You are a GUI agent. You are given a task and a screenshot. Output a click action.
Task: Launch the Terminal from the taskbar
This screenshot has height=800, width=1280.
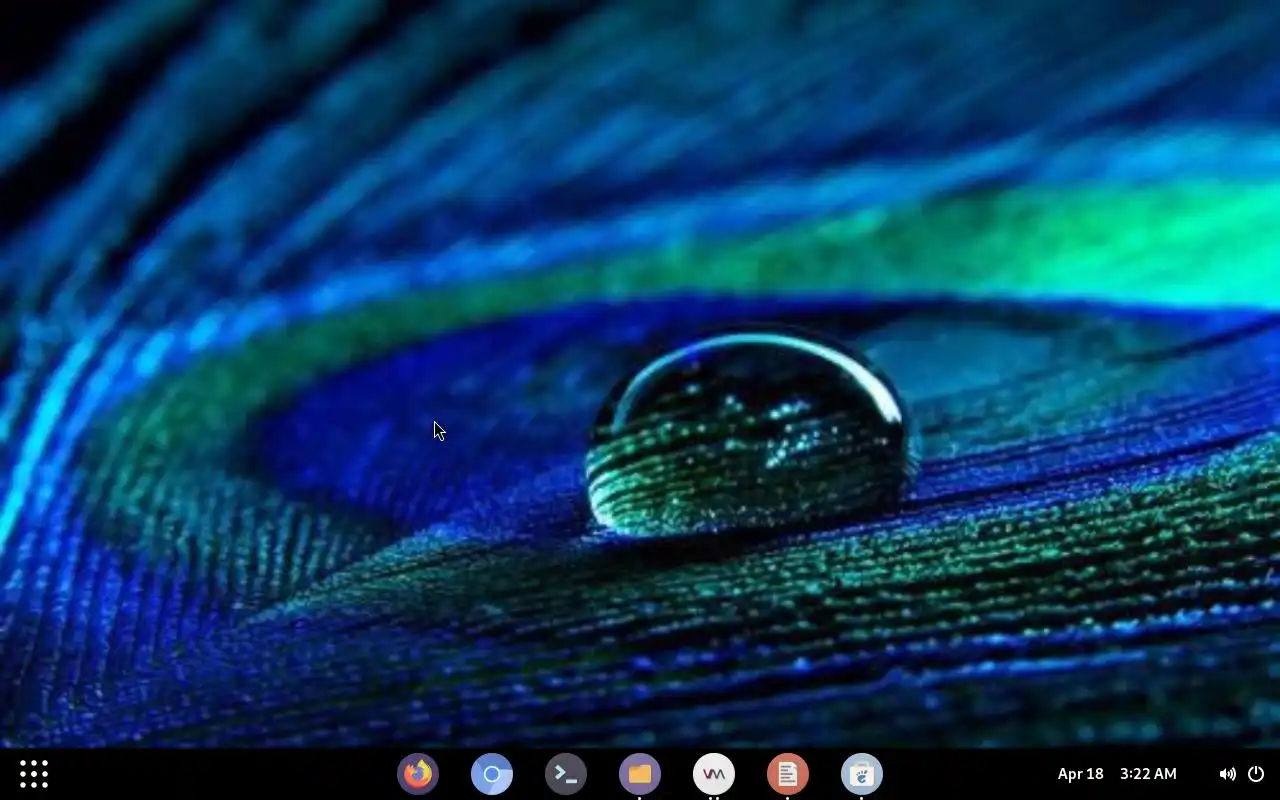[x=566, y=774]
